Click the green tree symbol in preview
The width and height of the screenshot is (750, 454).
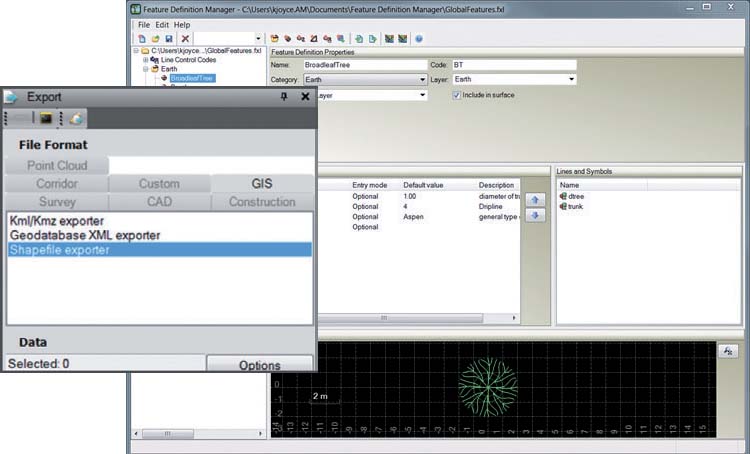(488, 387)
